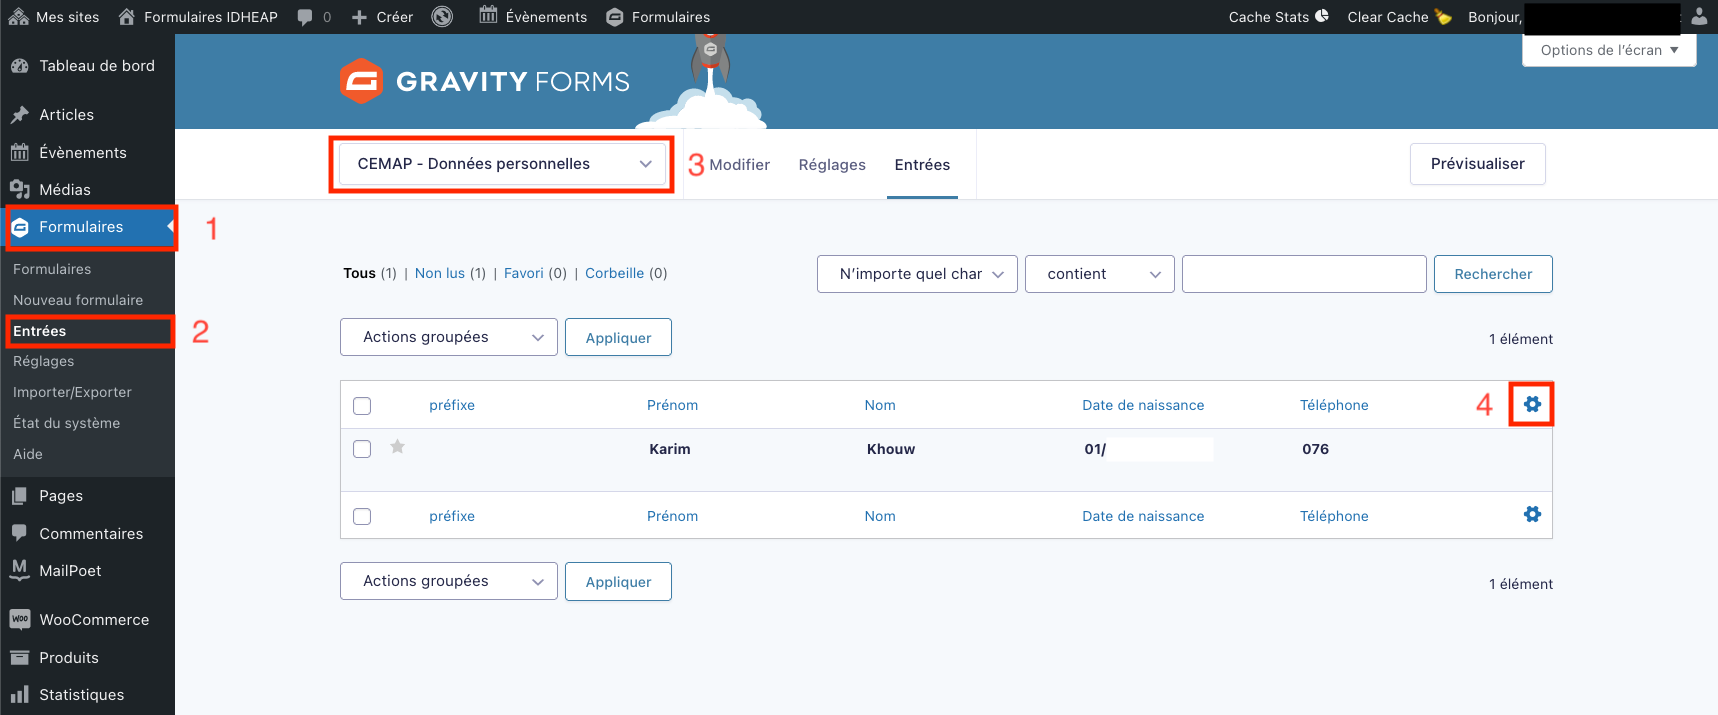Click the gear icon in table footer

click(x=1532, y=514)
